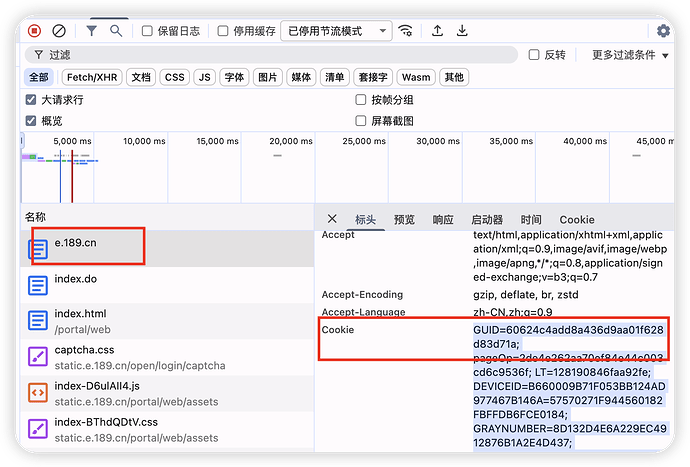The image size is (690, 467).
Task: Open the 时间 tab
Action: pos(531,220)
